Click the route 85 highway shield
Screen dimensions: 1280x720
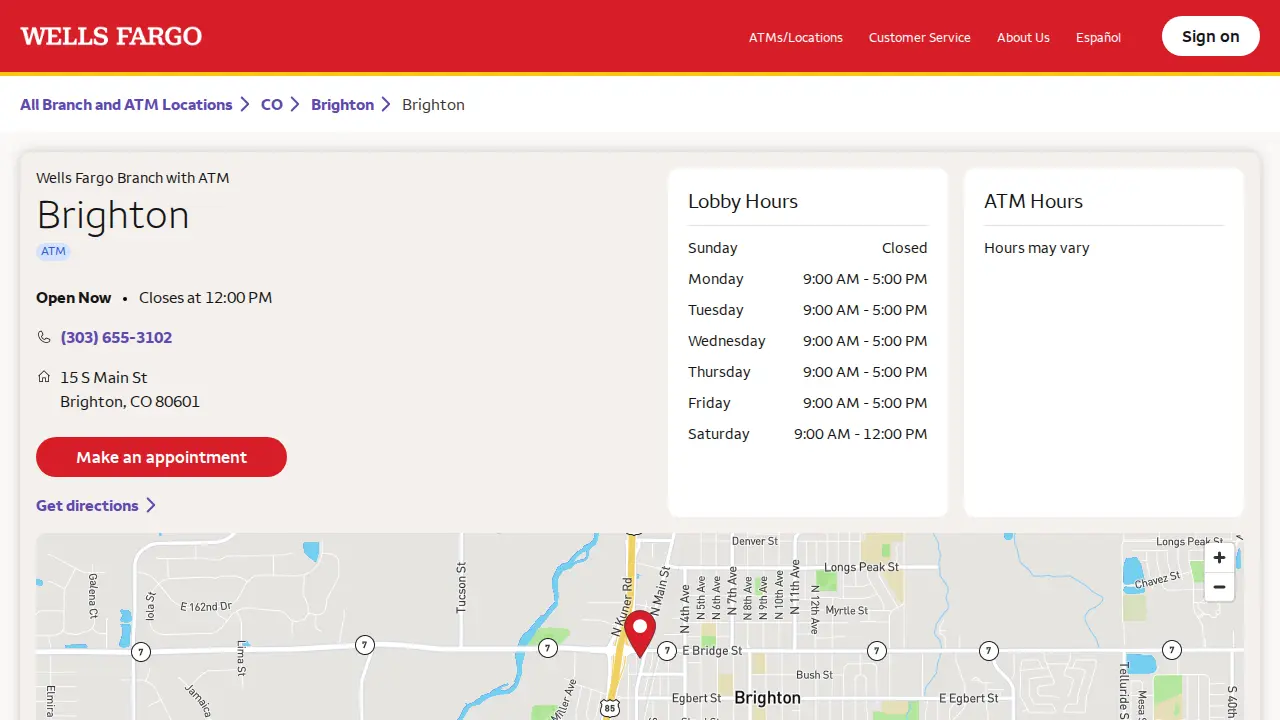610,708
